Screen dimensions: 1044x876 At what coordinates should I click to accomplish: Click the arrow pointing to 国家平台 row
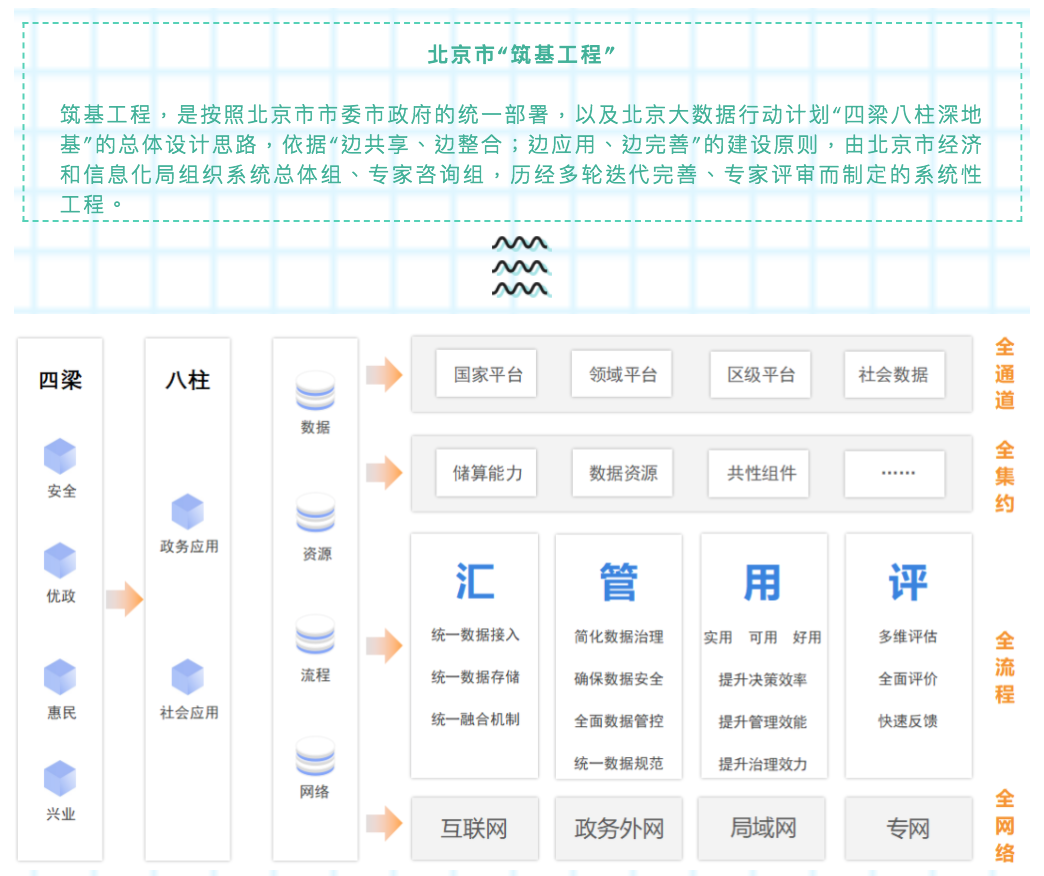pos(385,374)
